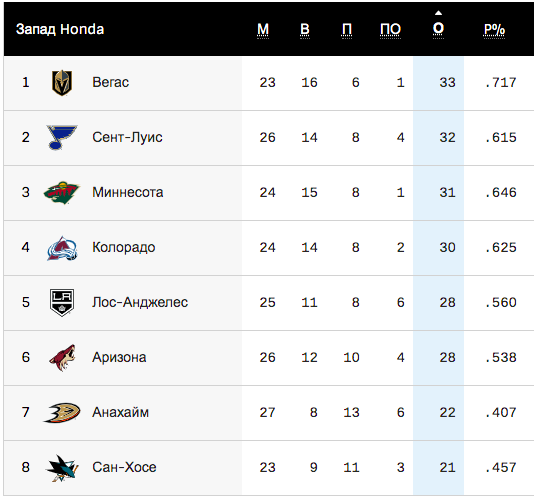The width and height of the screenshot is (534, 496).
Task: Open the Minnesota Wild team logo
Action: tap(62, 192)
